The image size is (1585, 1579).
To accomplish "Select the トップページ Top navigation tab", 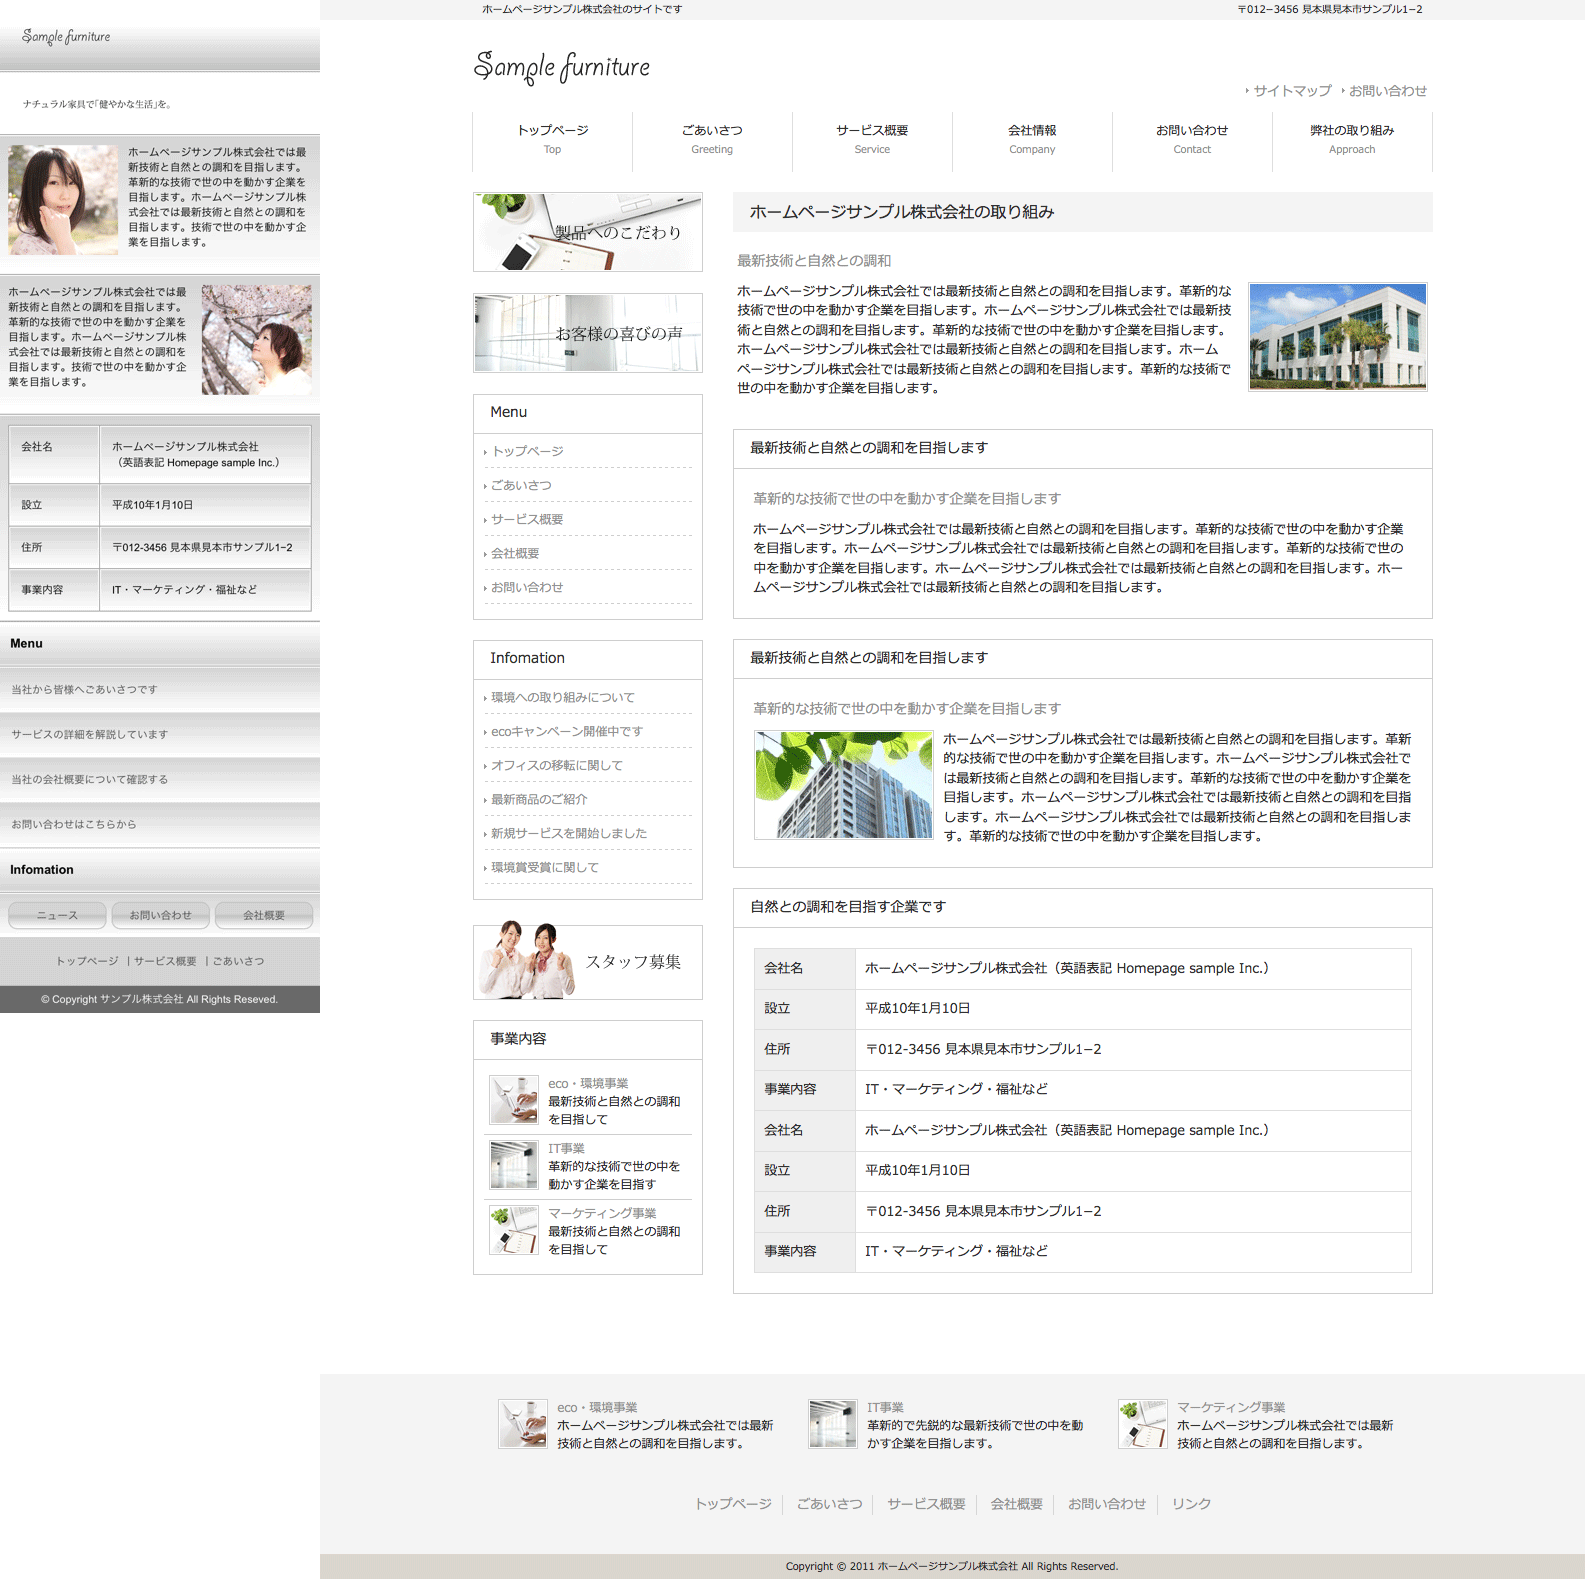I will point(552,139).
